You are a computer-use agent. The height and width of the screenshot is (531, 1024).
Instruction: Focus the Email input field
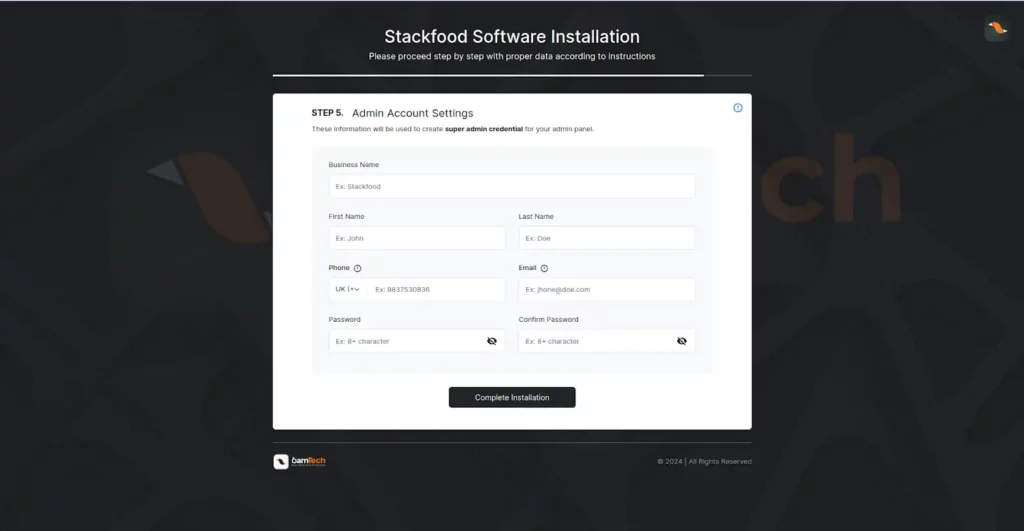coord(607,289)
